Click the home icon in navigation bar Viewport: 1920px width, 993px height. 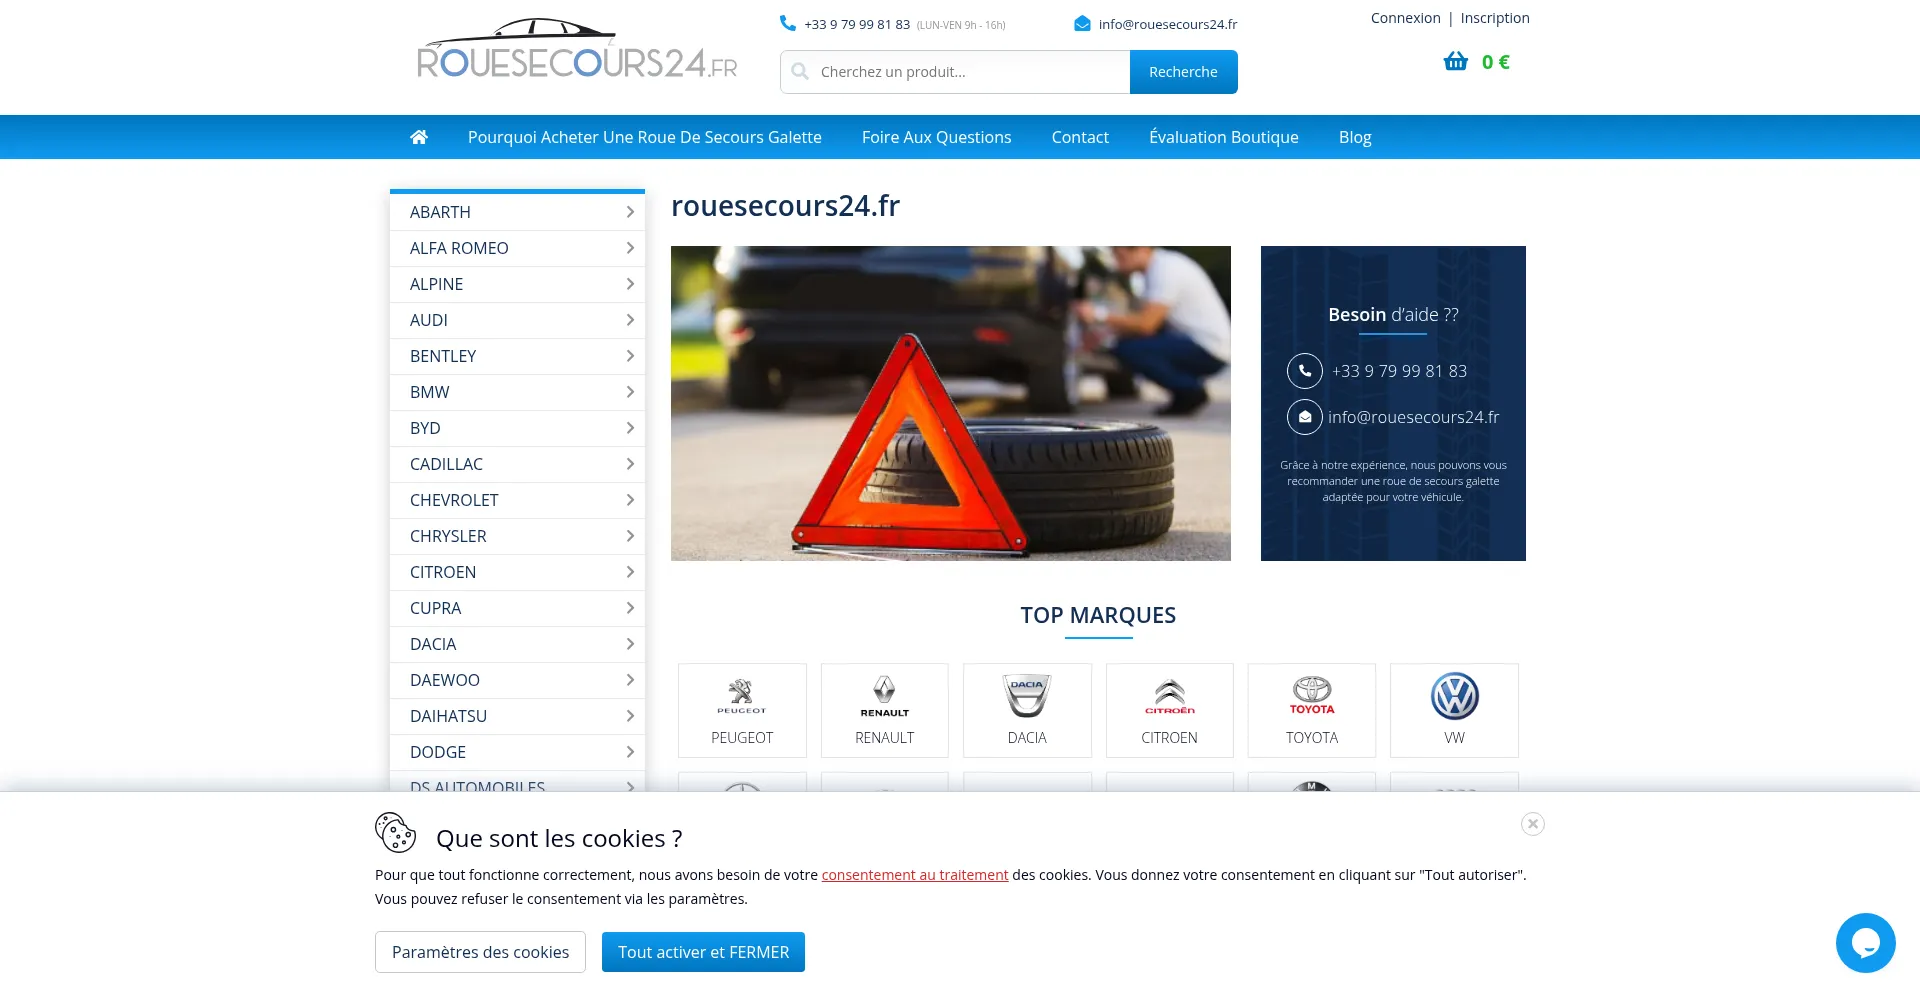[x=419, y=137]
